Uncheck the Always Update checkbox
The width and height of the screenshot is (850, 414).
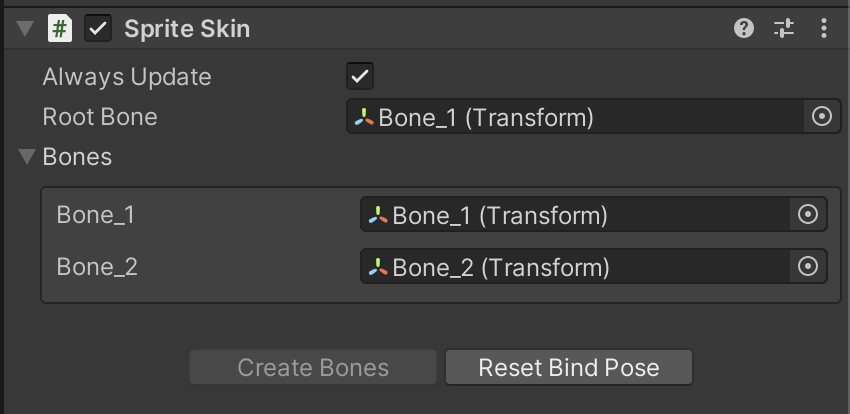point(360,76)
